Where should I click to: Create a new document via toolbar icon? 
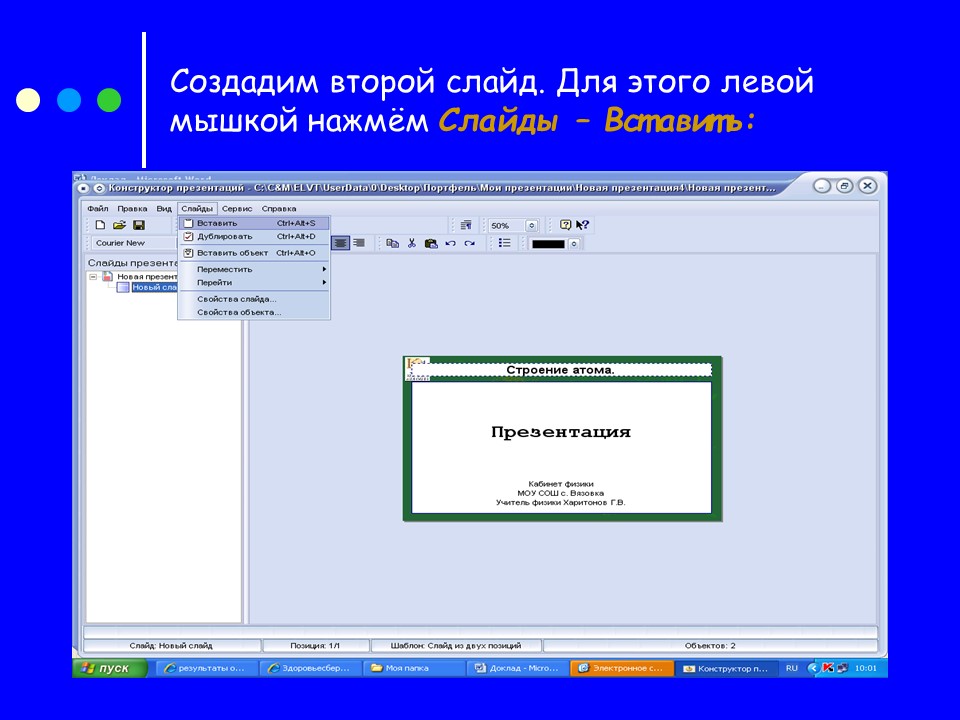coord(101,225)
